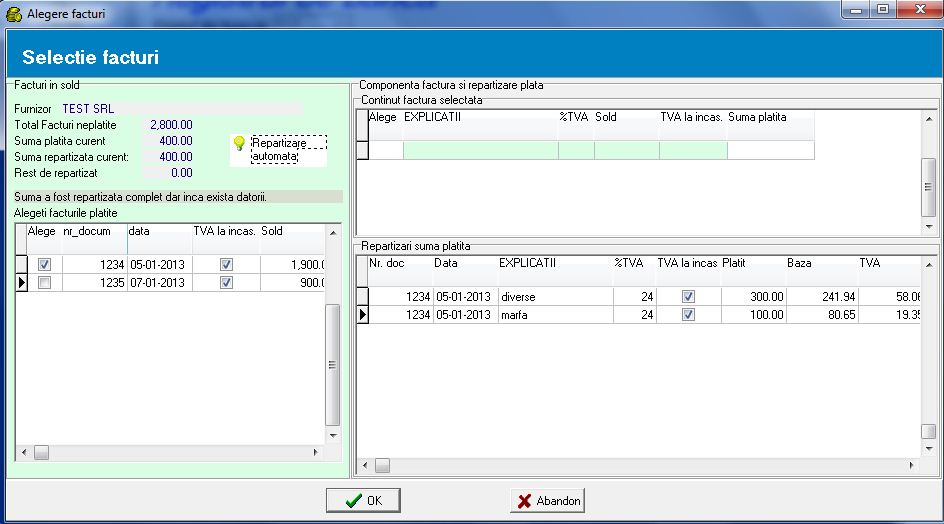Toggle TVA la incas. checkbox for marfa row
This screenshot has width=944, height=524.
[687, 315]
